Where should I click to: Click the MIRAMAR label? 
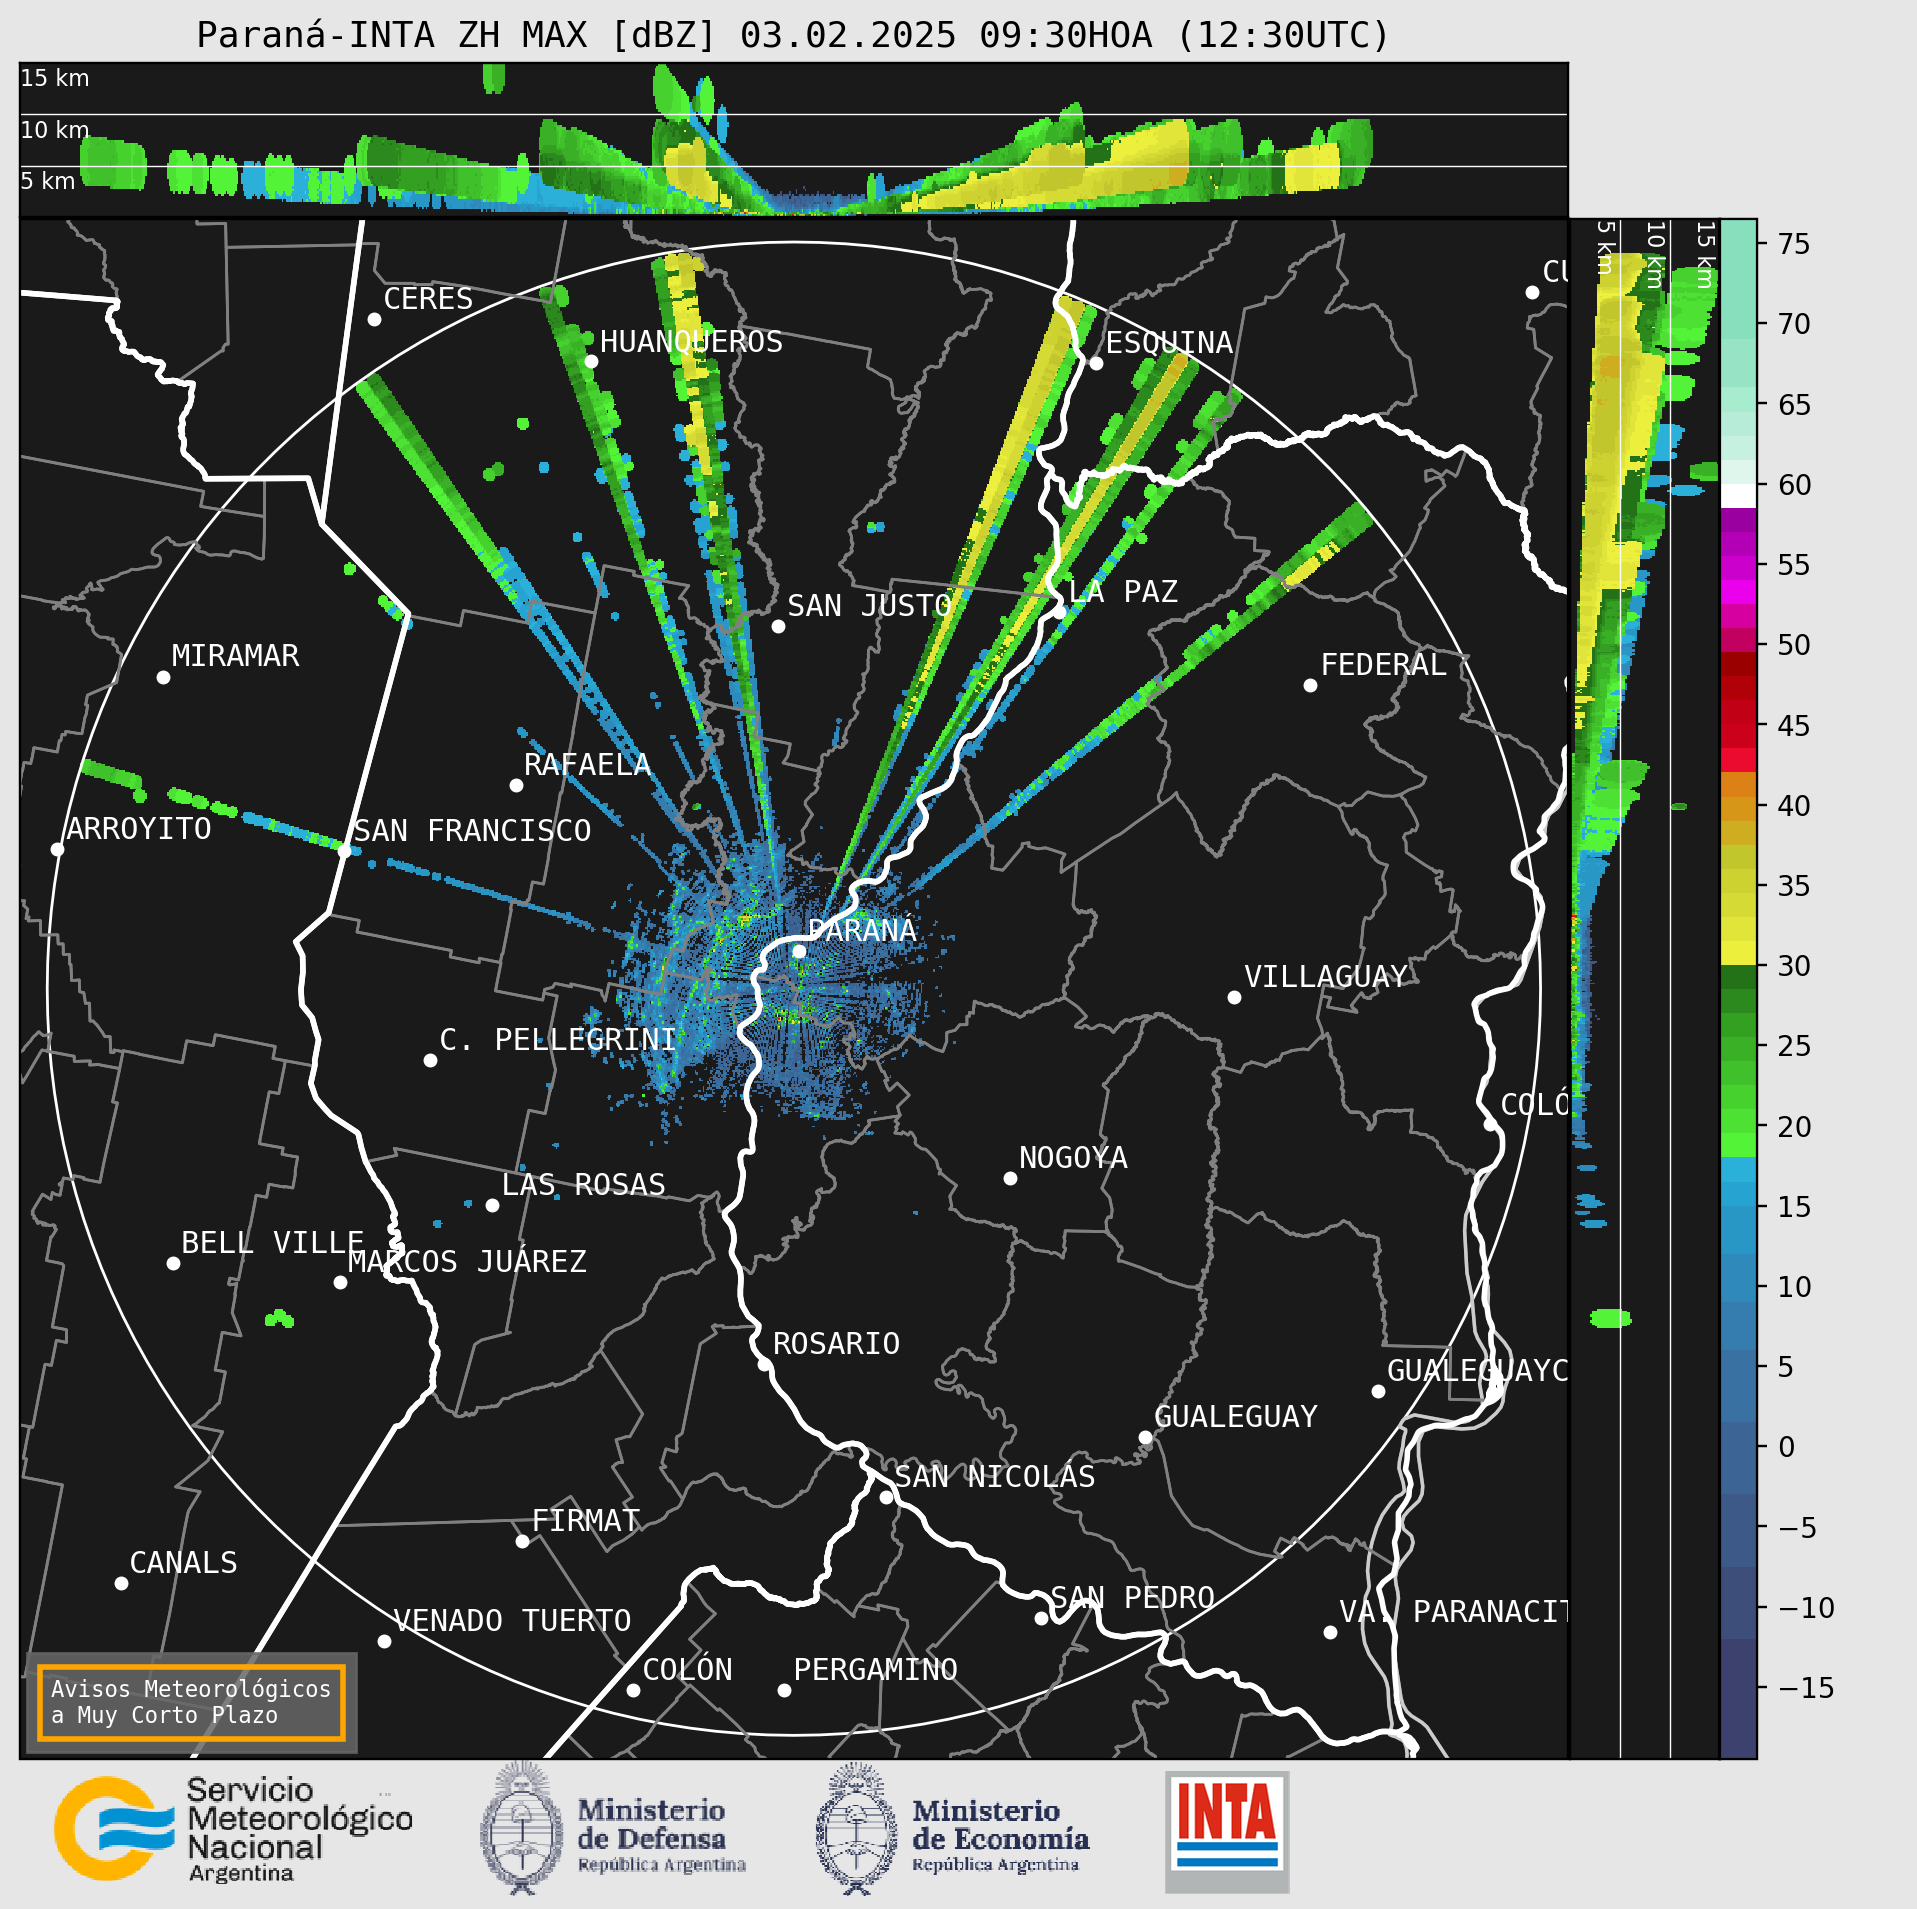tap(235, 655)
